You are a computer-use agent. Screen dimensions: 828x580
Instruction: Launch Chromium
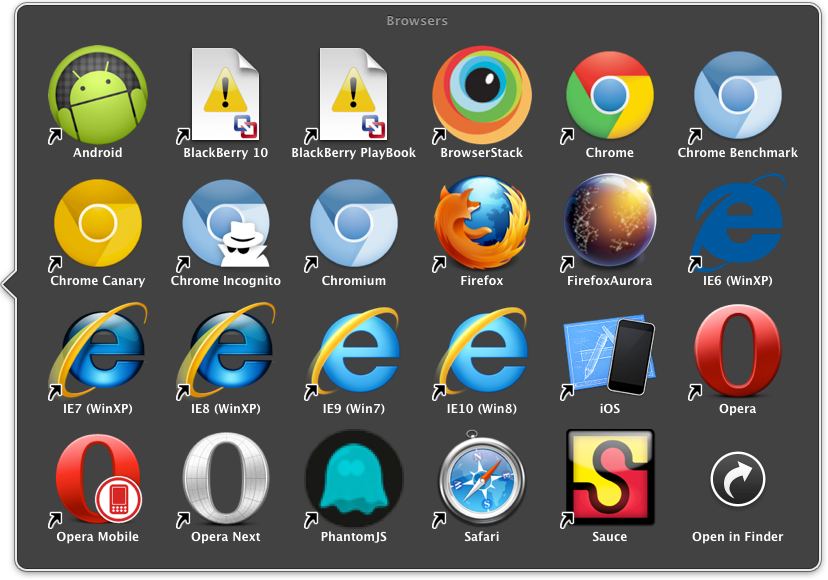click(352, 224)
